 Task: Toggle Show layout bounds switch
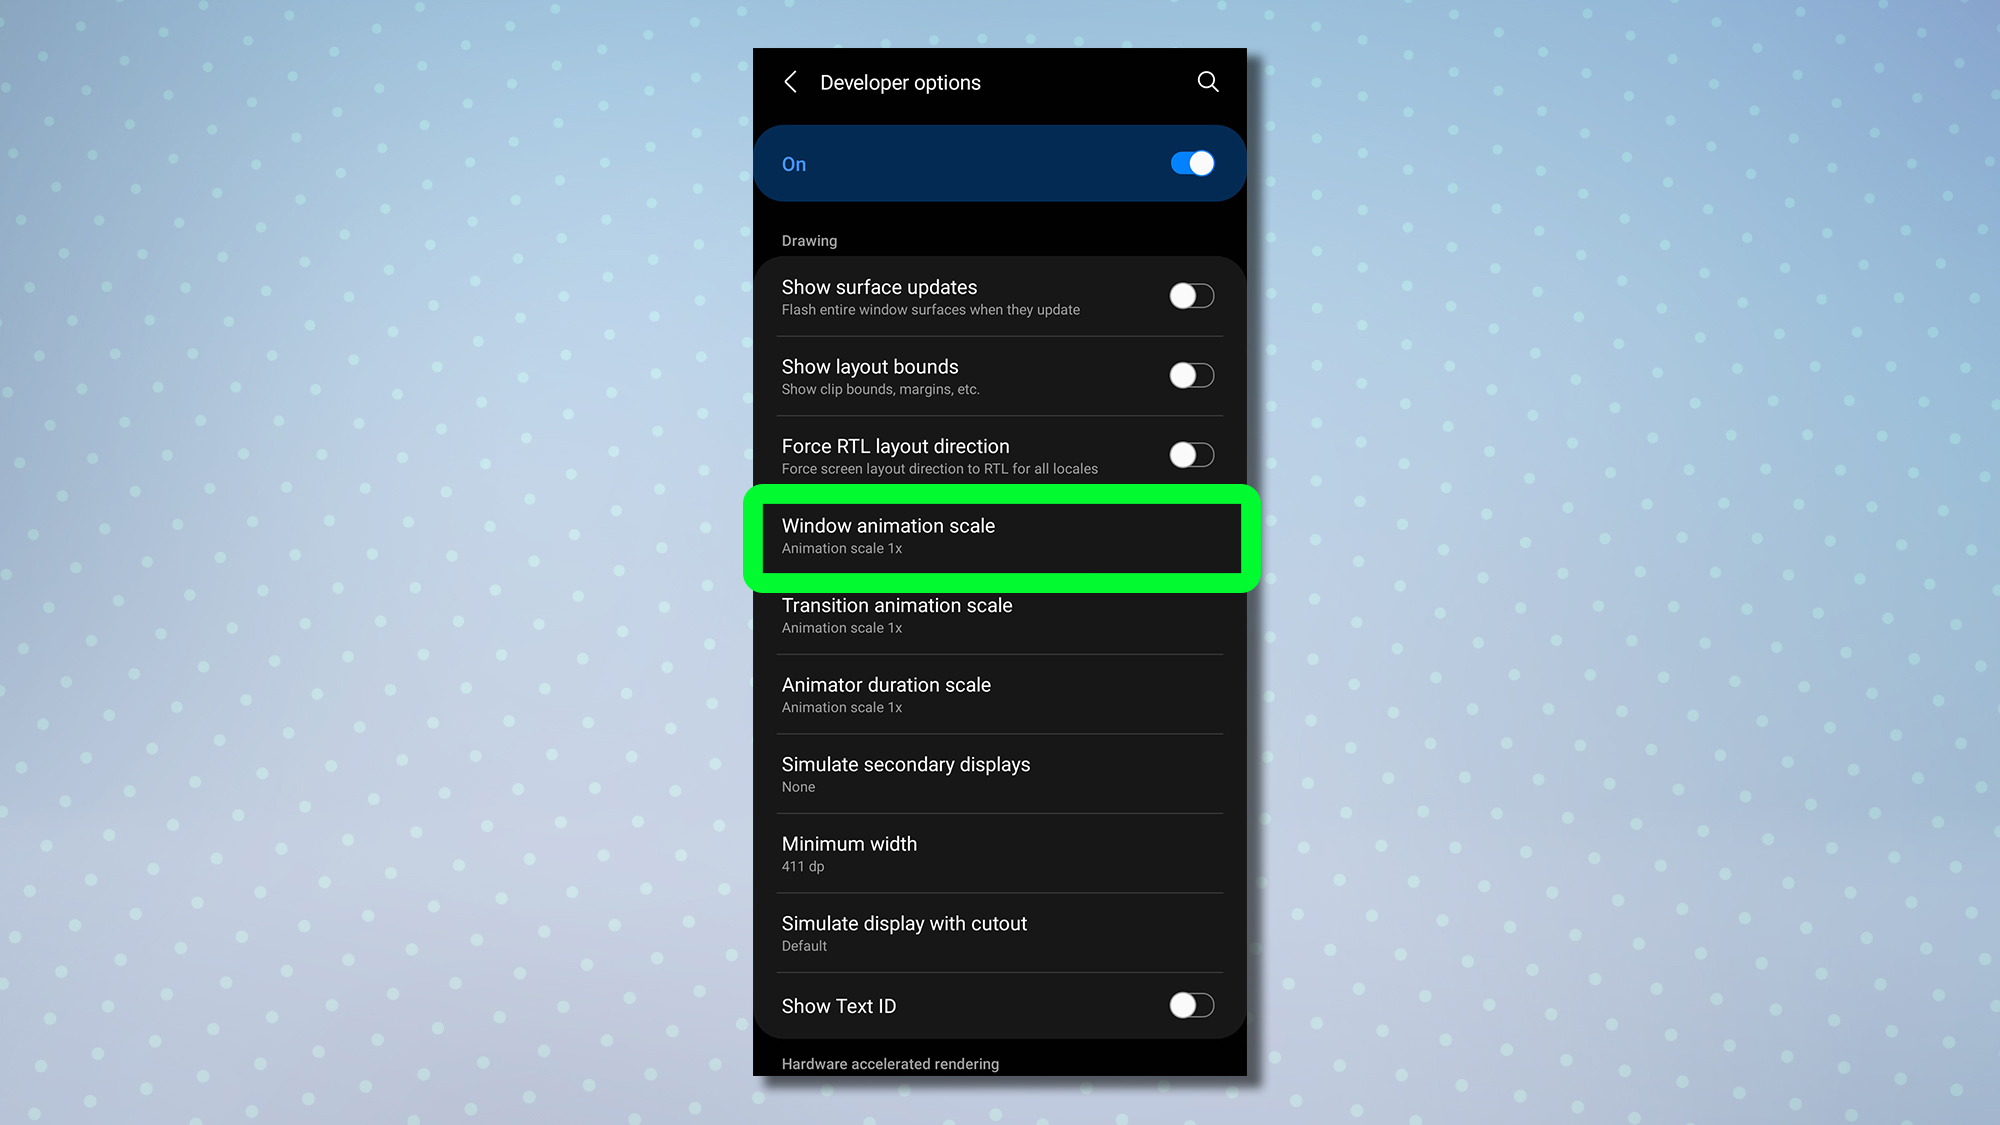coord(1190,375)
